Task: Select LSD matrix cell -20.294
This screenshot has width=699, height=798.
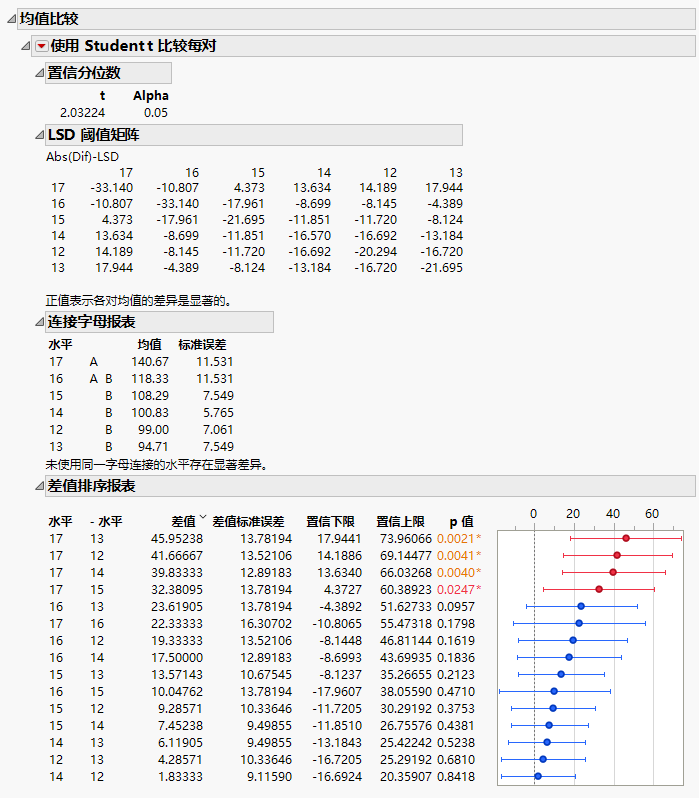Action: [x=376, y=251]
